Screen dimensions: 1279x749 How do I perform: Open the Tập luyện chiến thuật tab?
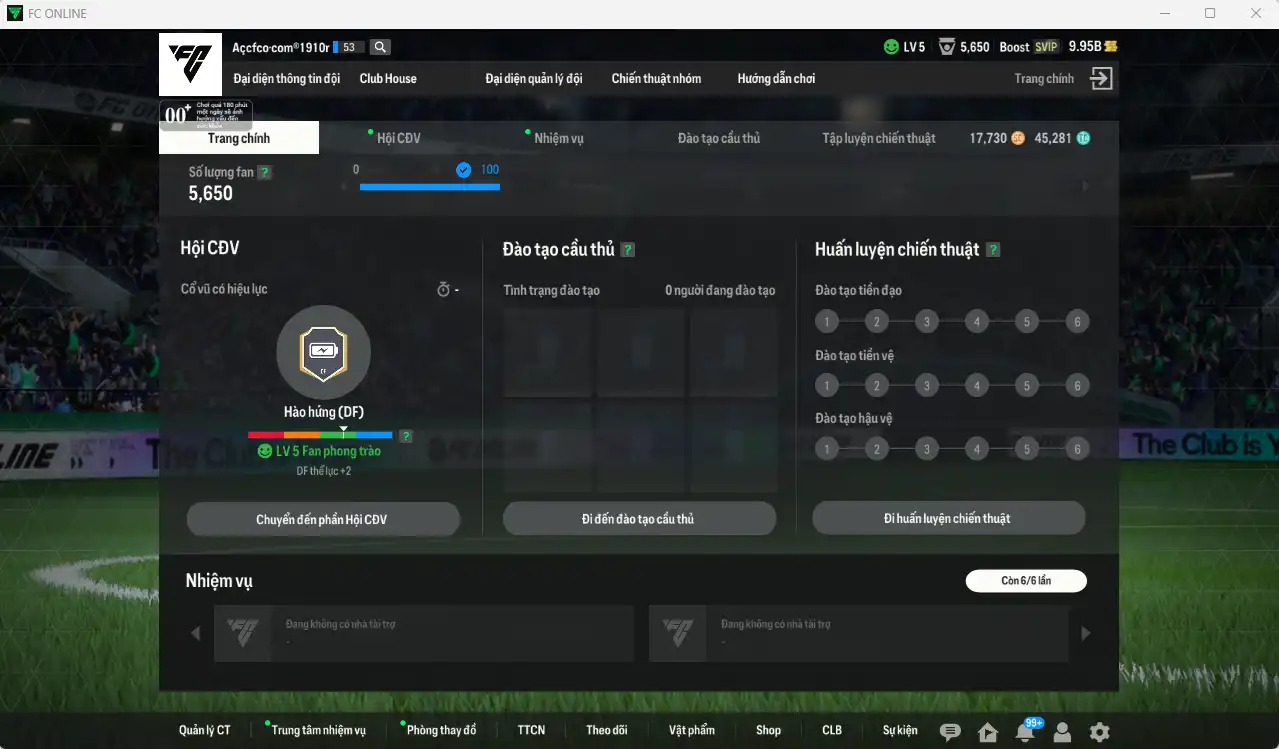(x=879, y=138)
